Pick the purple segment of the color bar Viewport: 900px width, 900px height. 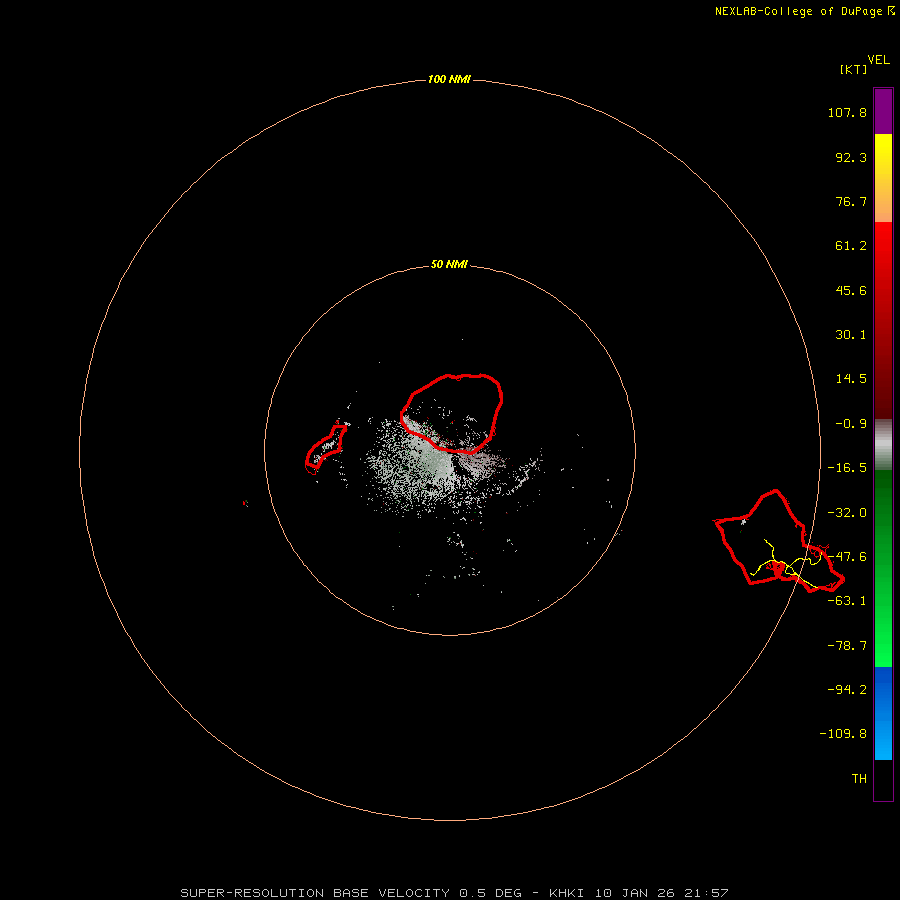coord(883,111)
